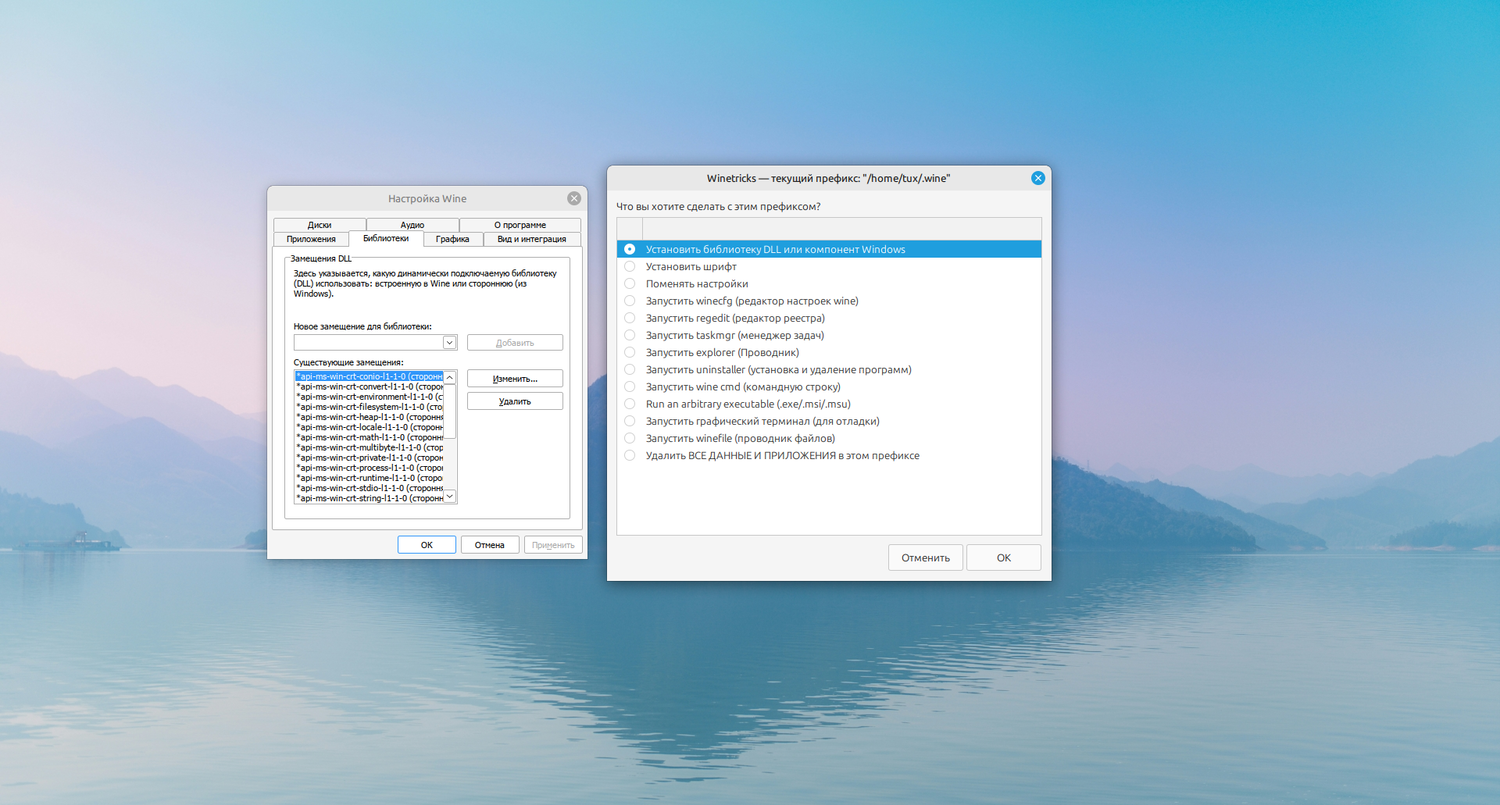
Task: Select 'Запустить explorer (Проводник)' option
Action: click(x=829, y=352)
